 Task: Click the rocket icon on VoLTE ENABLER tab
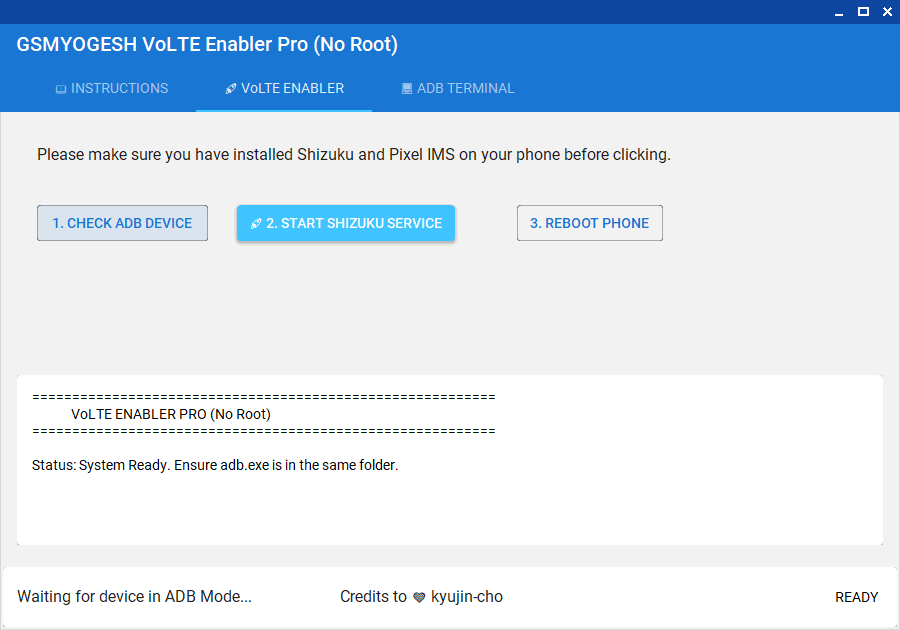click(x=231, y=89)
